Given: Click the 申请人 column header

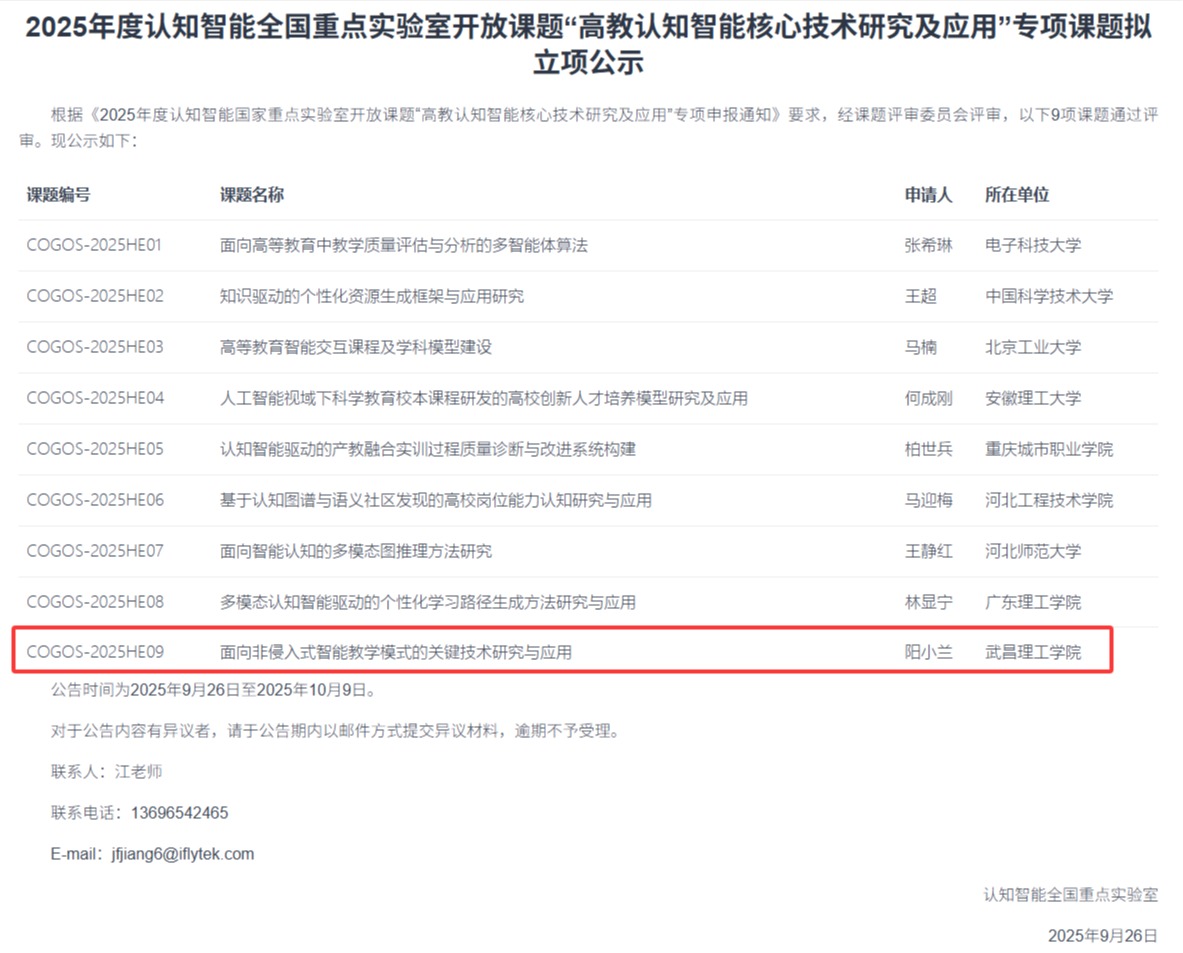Looking at the screenshot, I should tap(929, 195).
